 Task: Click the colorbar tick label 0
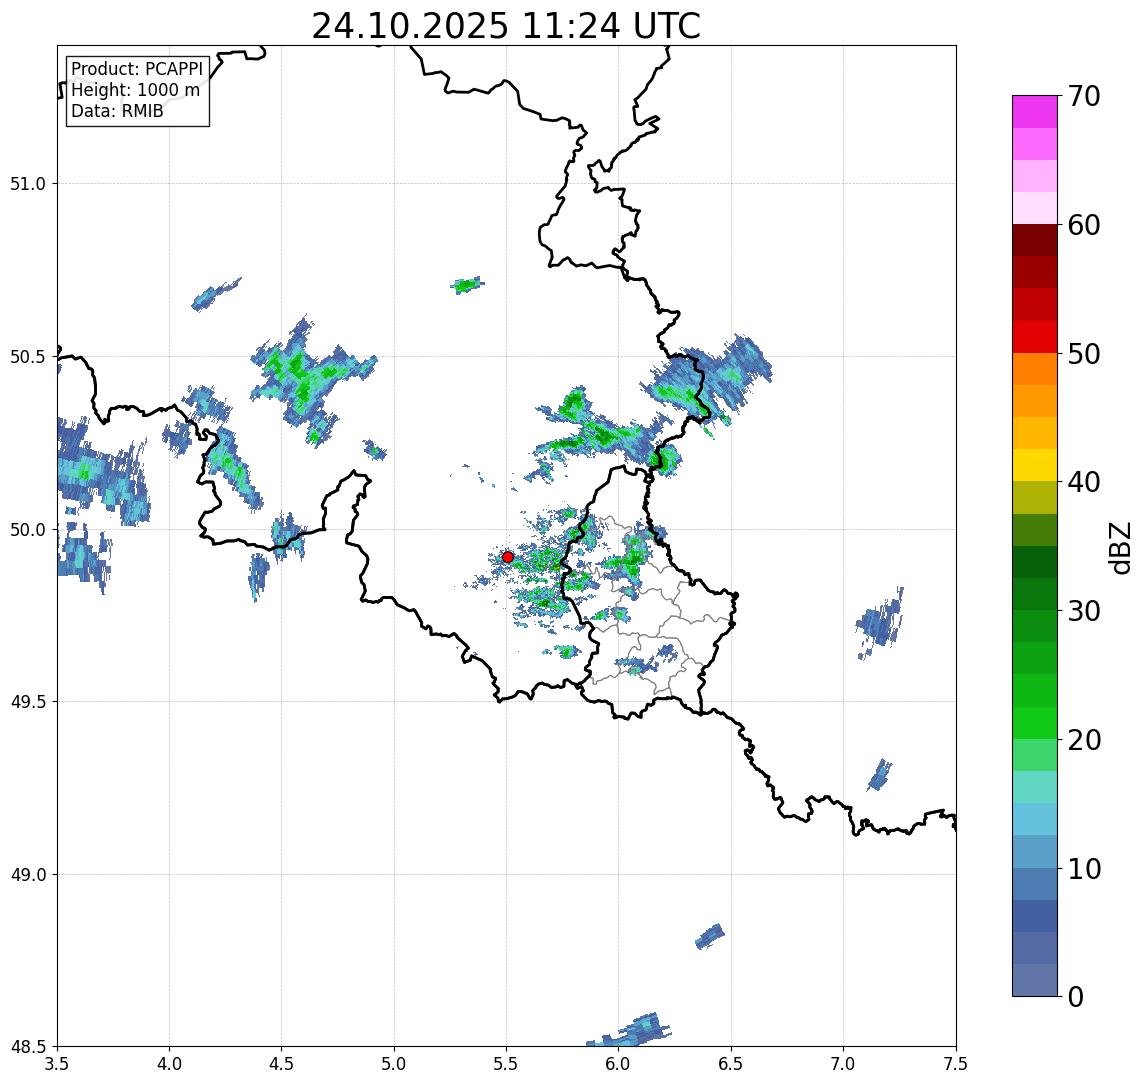click(1076, 996)
